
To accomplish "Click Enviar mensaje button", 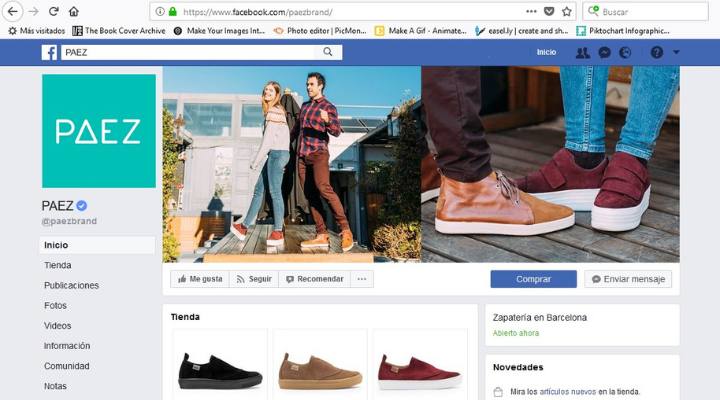I will click(x=628, y=279).
